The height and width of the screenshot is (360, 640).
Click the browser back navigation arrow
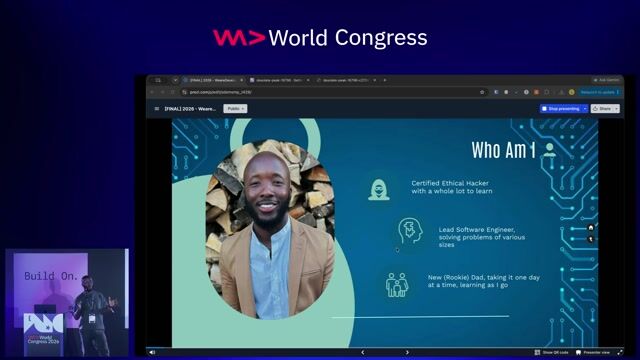pyautogui.click(x=152, y=92)
